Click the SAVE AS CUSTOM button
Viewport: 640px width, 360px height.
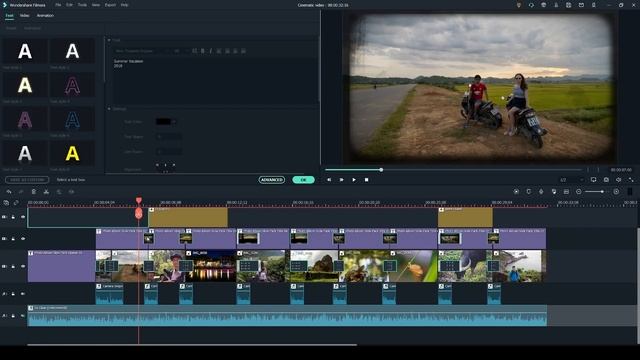[27, 180]
